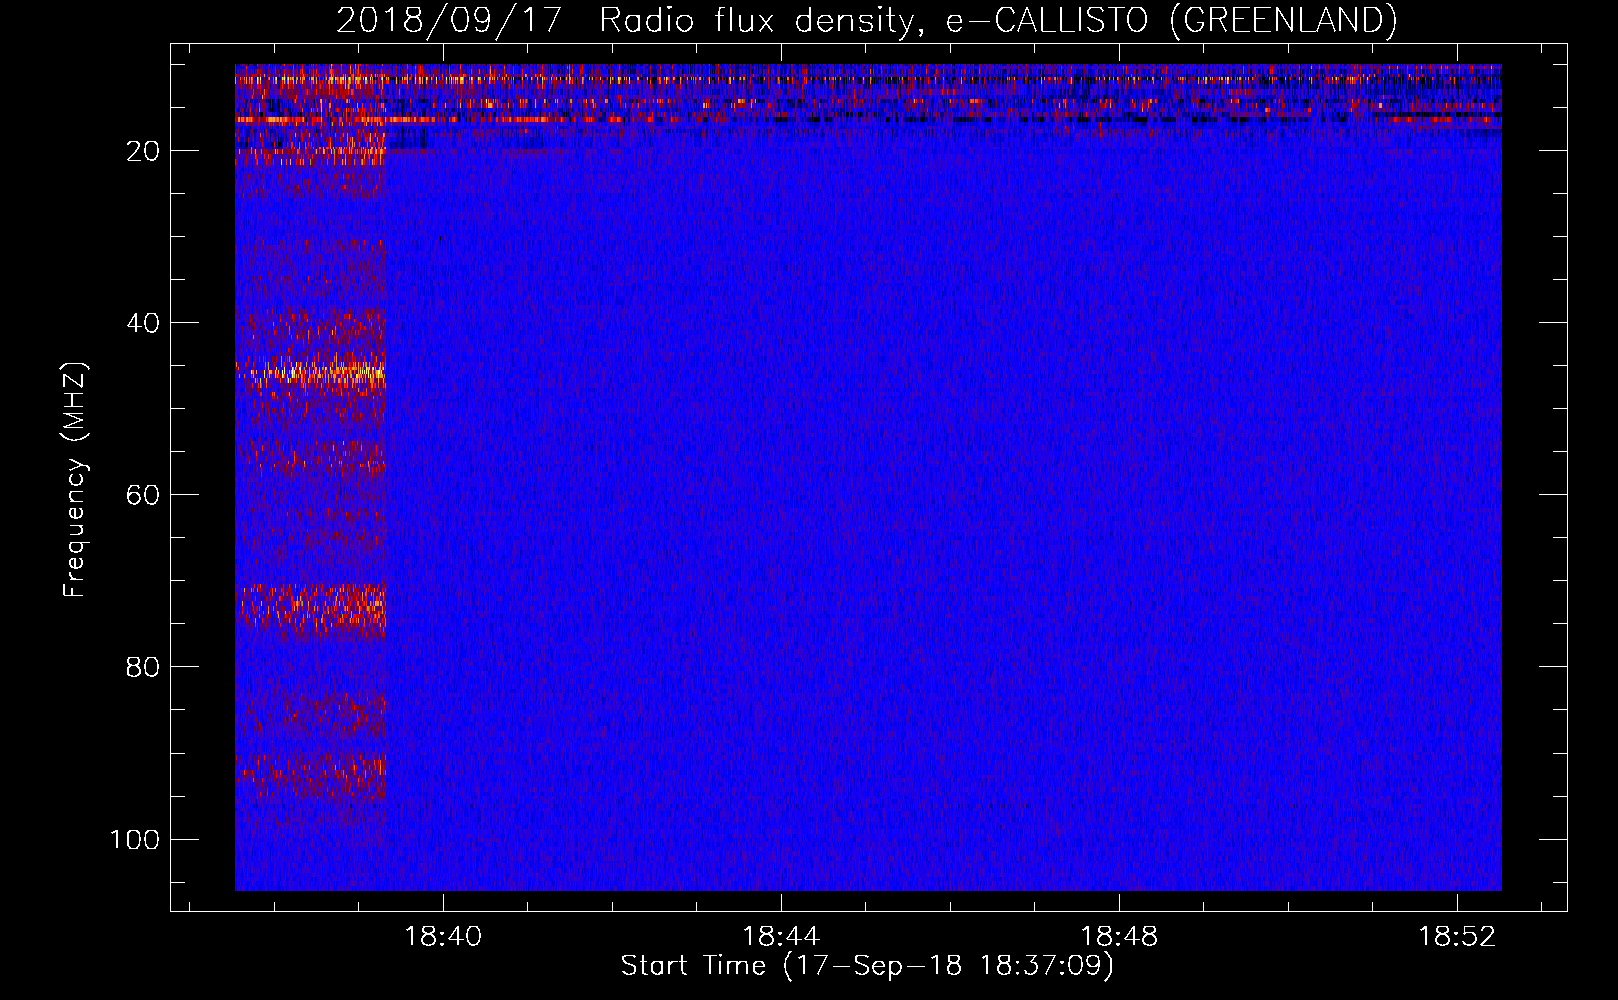Select the 18:48 time axis label

[1119, 936]
